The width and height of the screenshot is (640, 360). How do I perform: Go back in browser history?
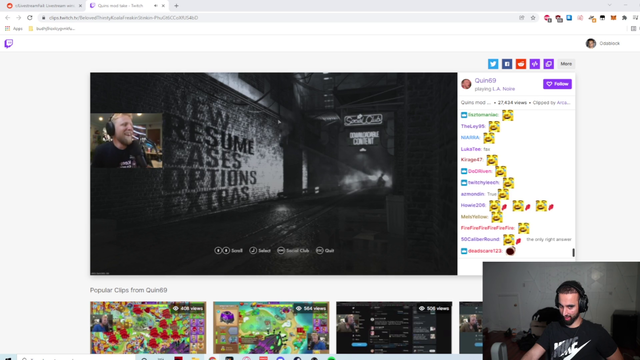(x=8, y=18)
